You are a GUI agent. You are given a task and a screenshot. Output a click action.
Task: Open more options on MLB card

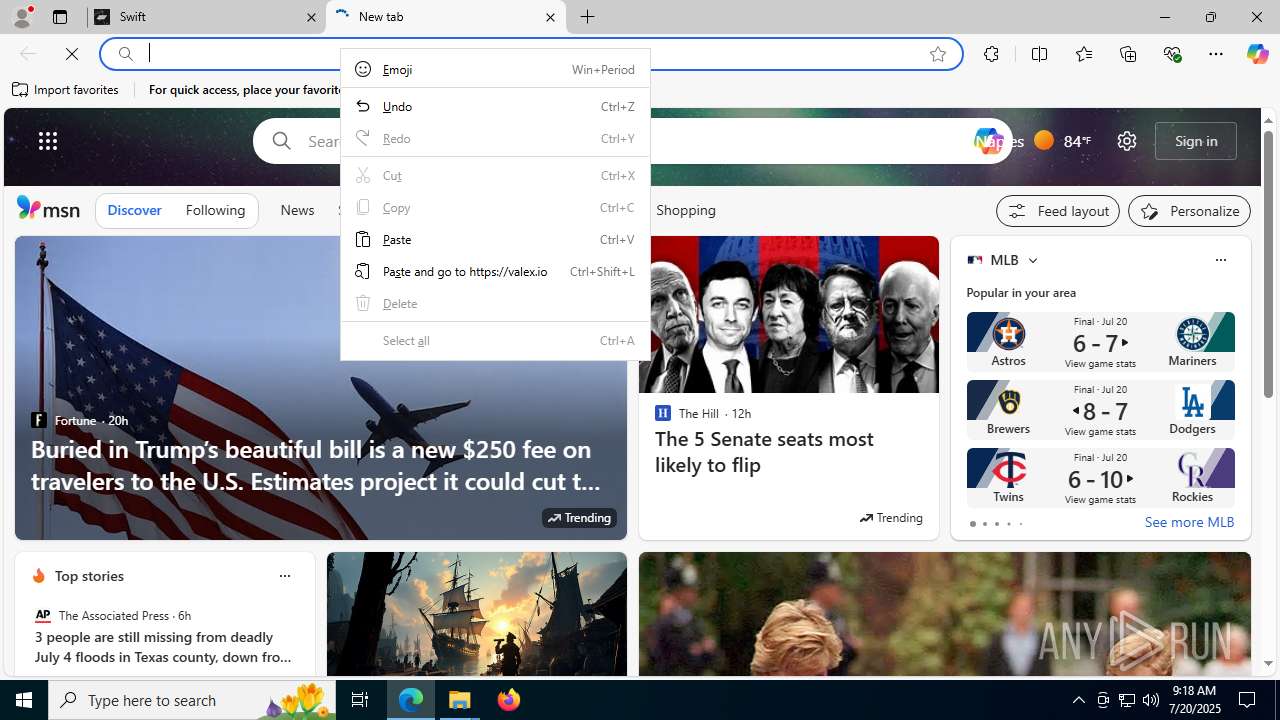pos(1220,260)
